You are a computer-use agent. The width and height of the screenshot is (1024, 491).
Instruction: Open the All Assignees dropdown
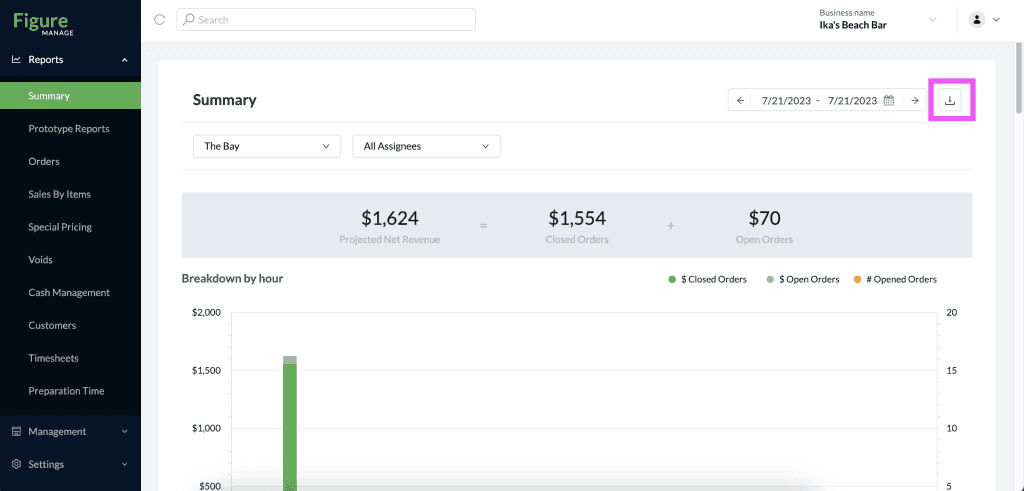coord(426,146)
